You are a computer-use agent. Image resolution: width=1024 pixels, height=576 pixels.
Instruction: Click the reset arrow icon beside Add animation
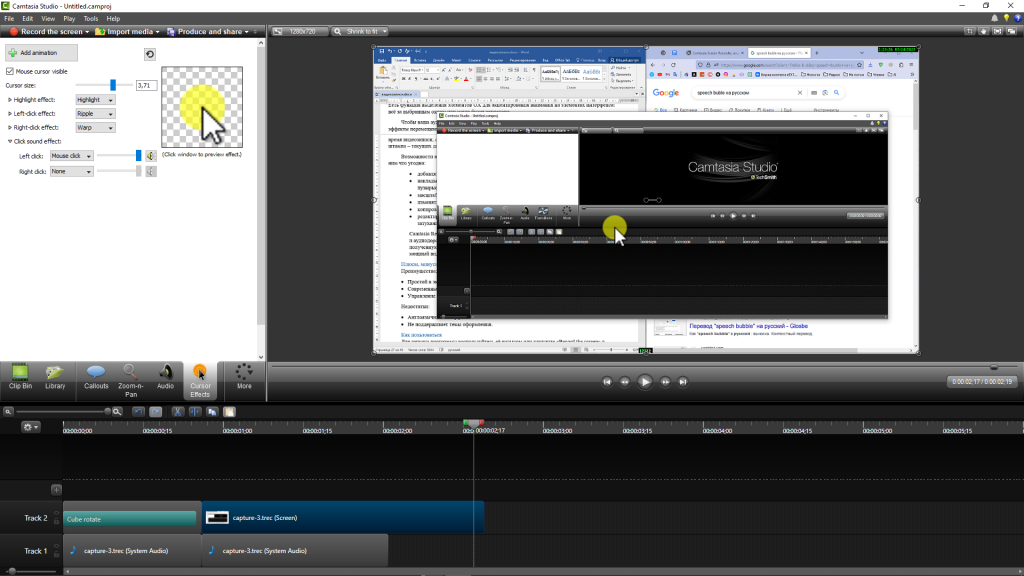point(150,54)
